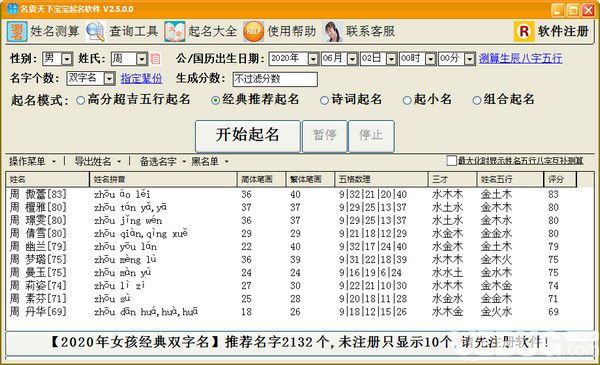Click pinyin cell zhōu yōu lán
This screenshot has height=365, width=600.
tap(126, 246)
